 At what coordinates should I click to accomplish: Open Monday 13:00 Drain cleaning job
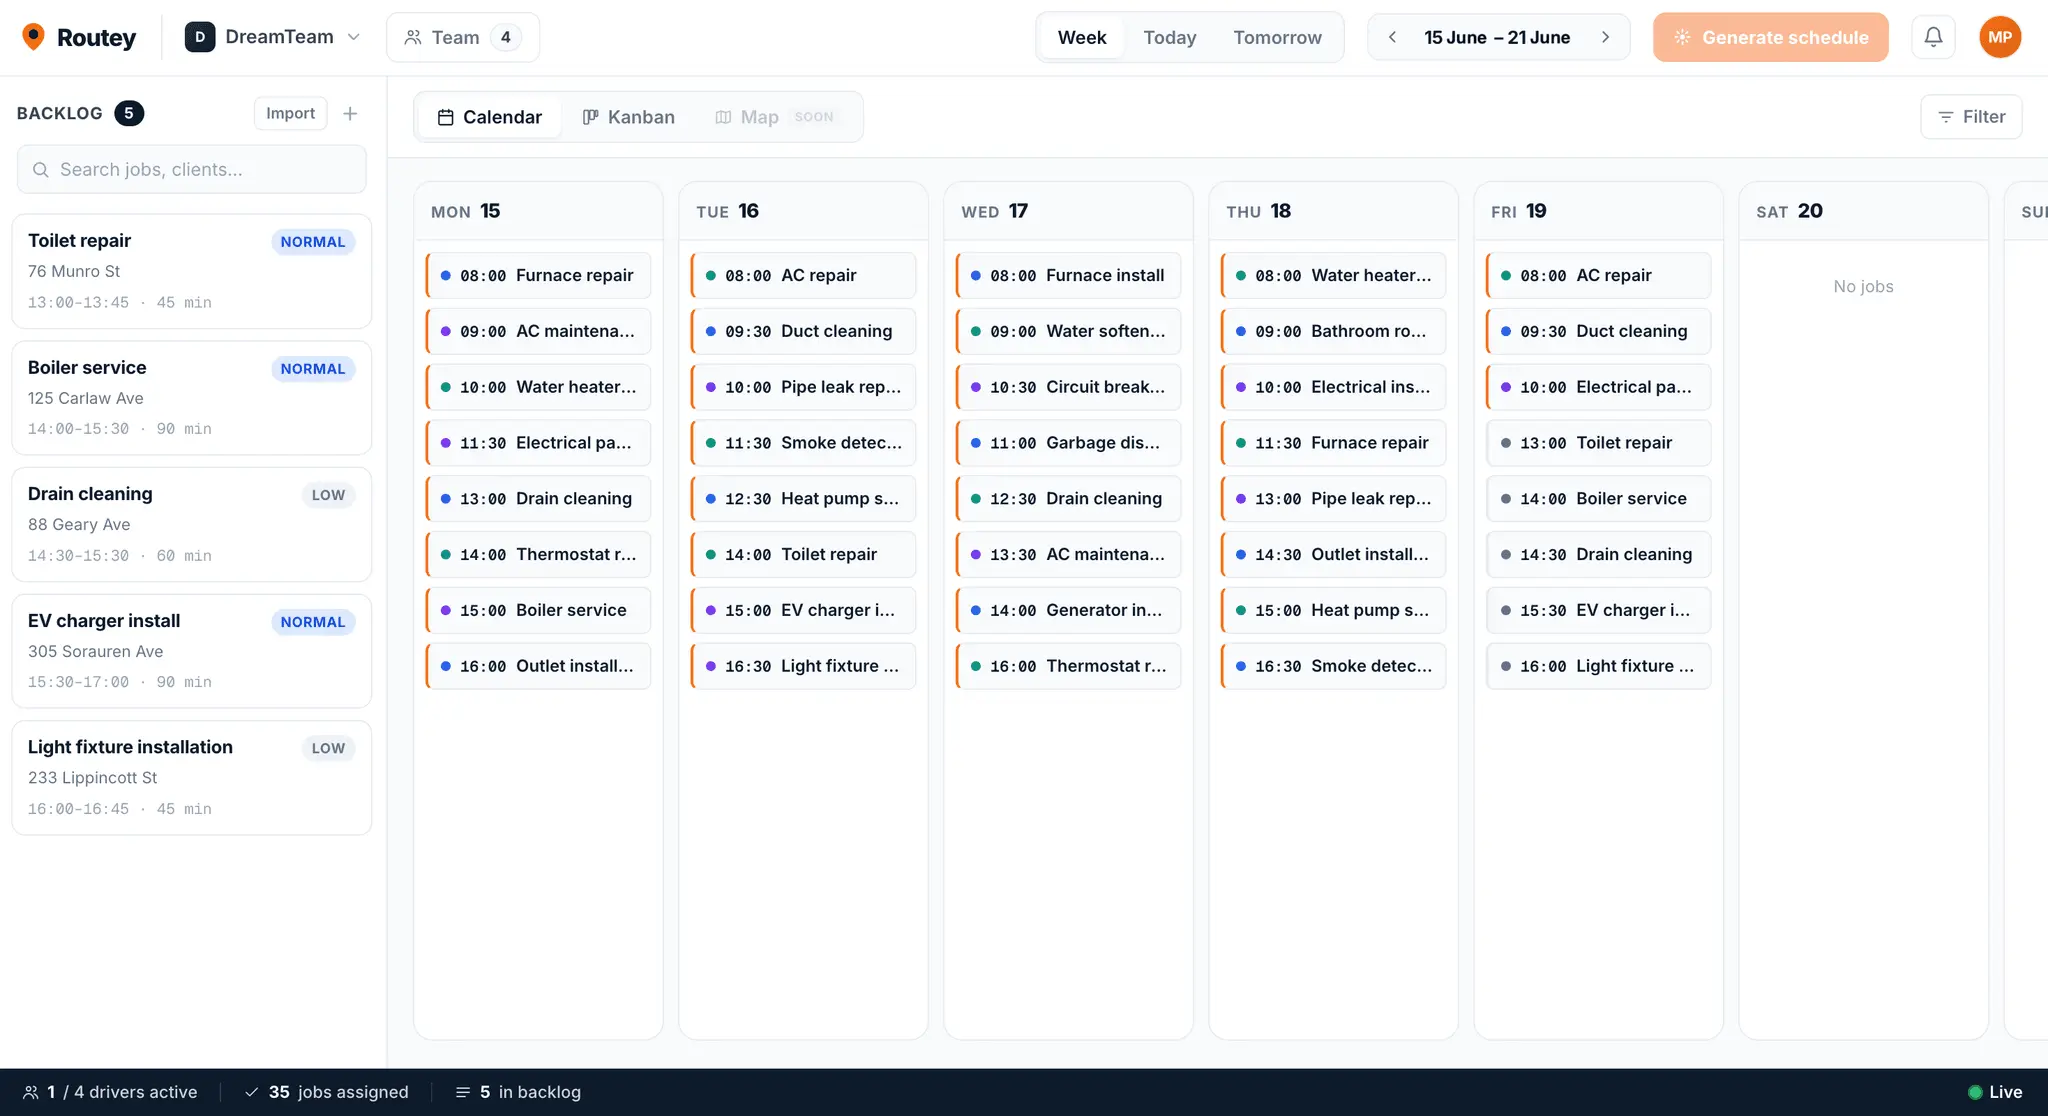(538, 498)
